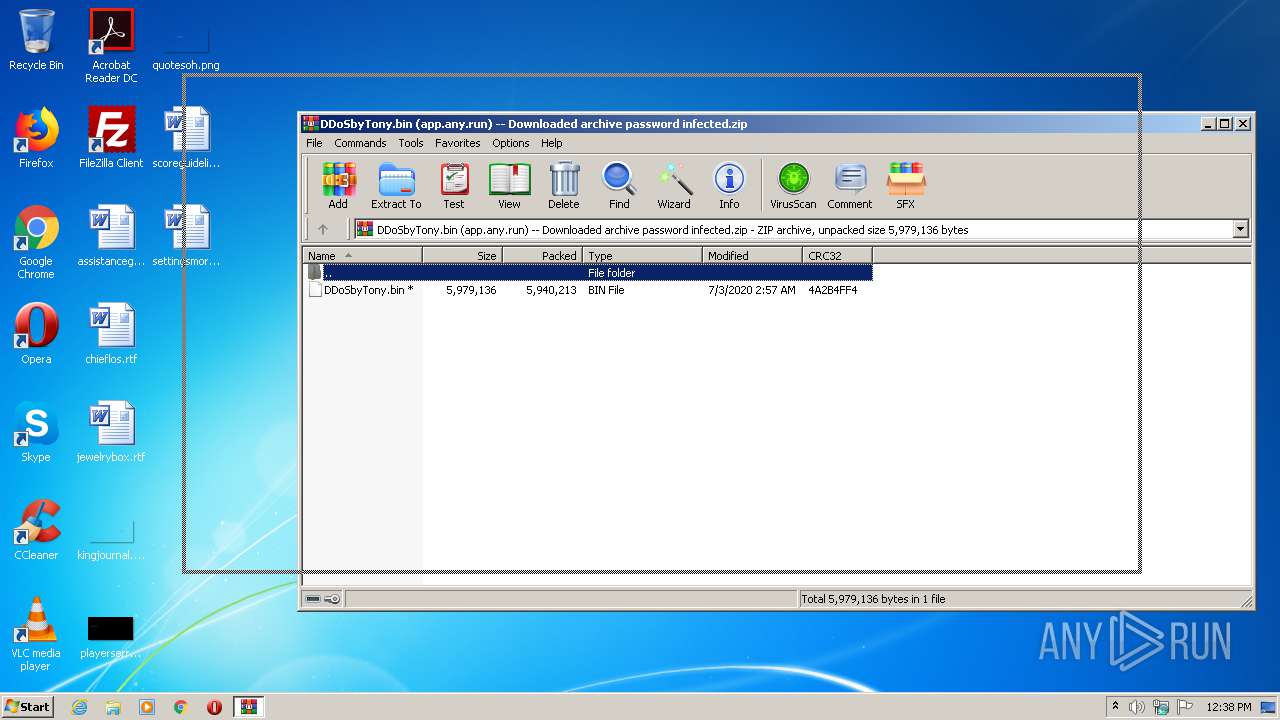
Task: Sort by Name column header
Action: click(362, 256)
